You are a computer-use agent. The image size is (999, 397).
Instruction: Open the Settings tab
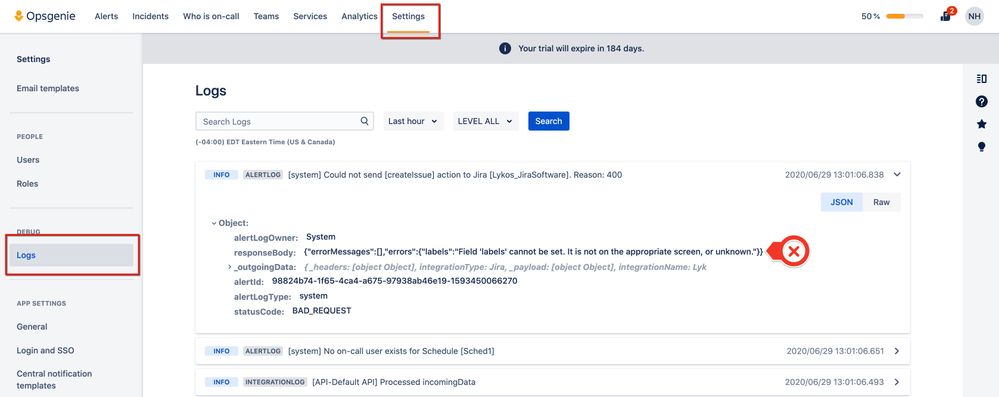(408, 17)
